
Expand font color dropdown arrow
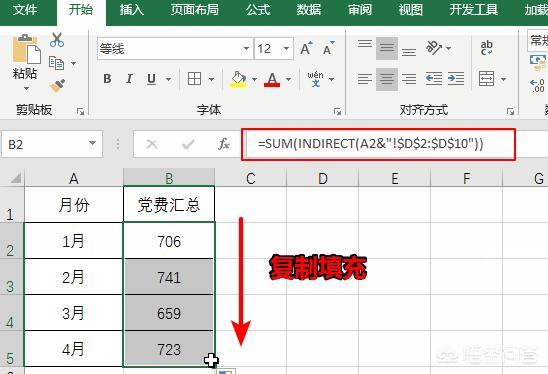(289, 79)
